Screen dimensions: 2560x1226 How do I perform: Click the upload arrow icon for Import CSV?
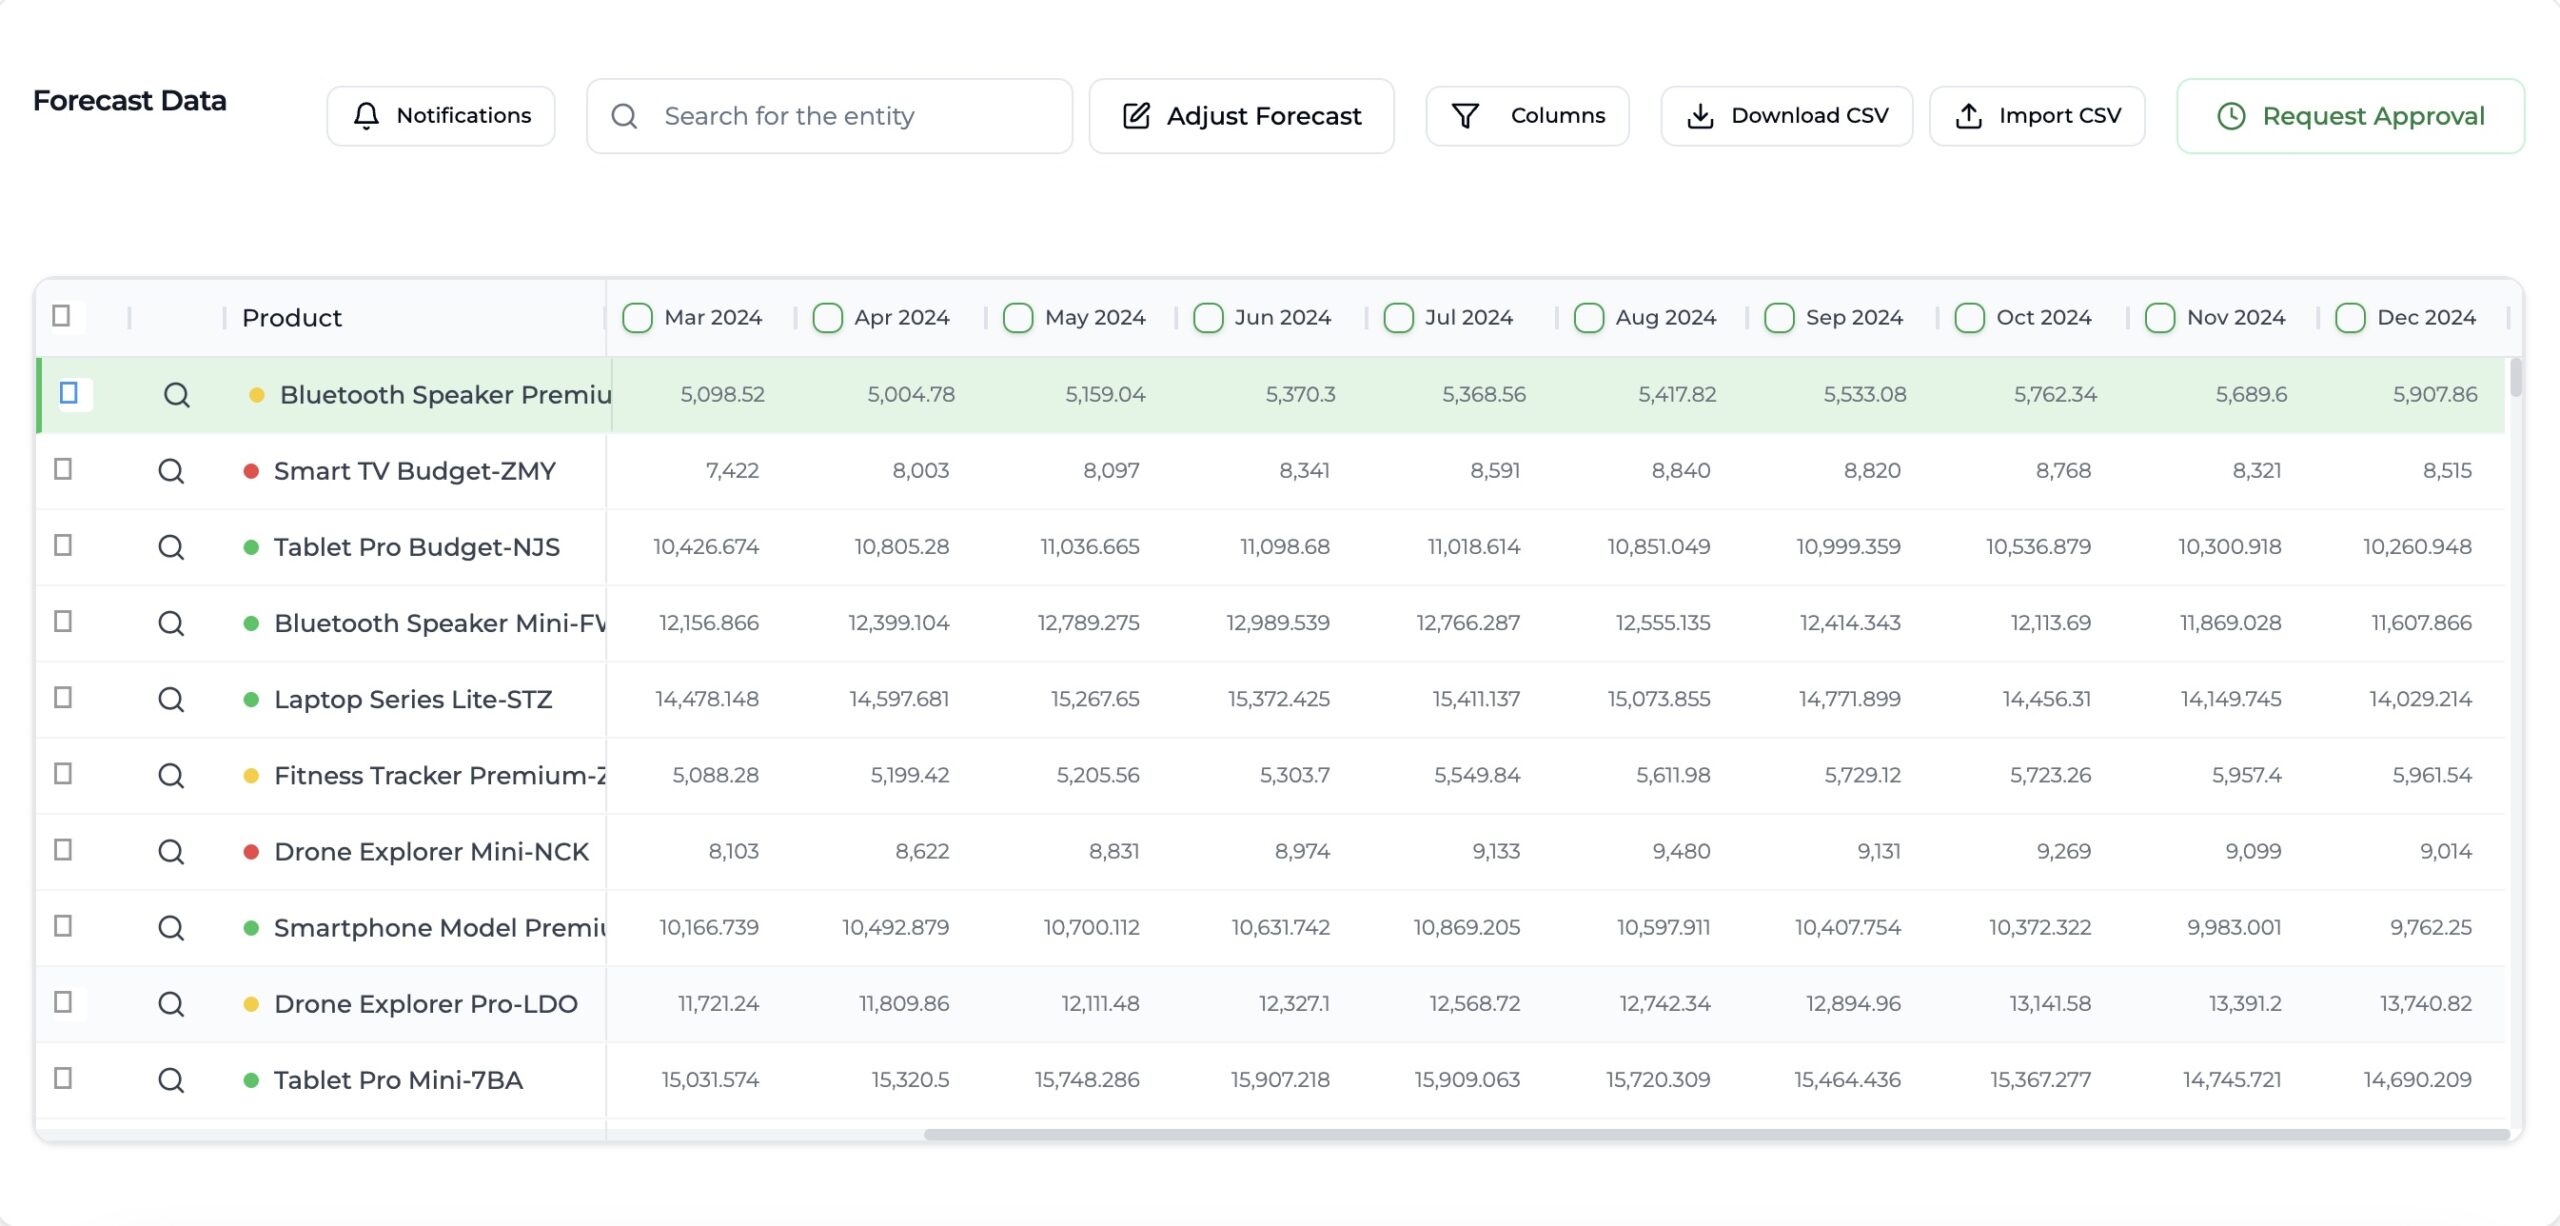click(1968, 116)
